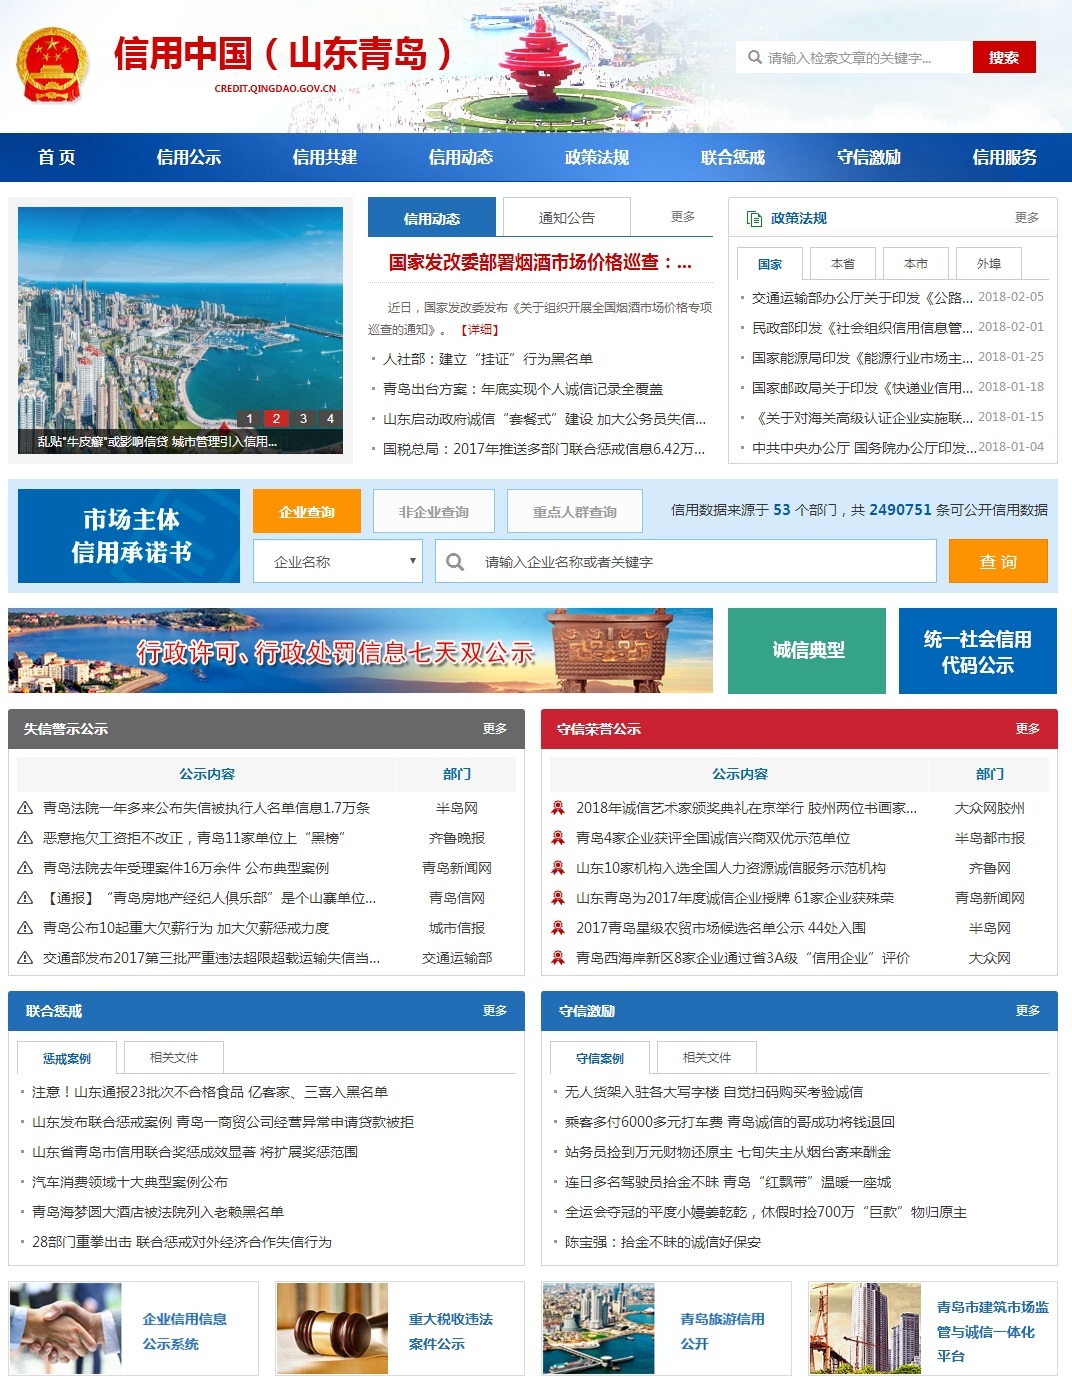Click the magnifier icon in enterprise search
The width and height of the screenshot is (1072, 1385).
[455, 562]
